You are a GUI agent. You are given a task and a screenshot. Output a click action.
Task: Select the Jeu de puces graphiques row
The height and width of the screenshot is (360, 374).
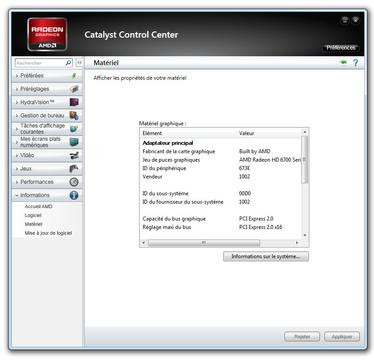pyautogui.click(x=220, y=160)
